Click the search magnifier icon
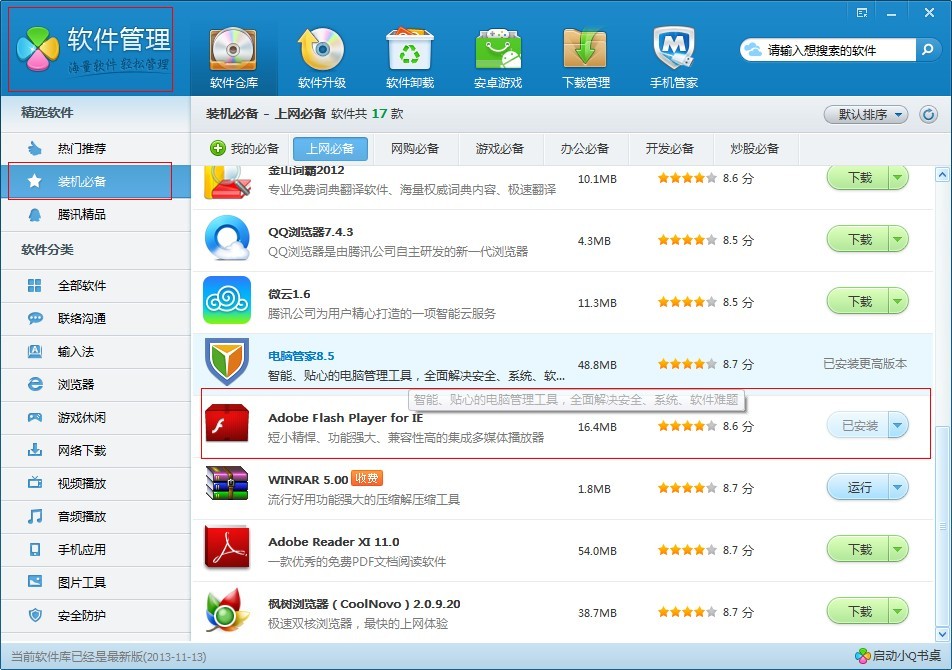952x670 pixels. pos(927,50)
